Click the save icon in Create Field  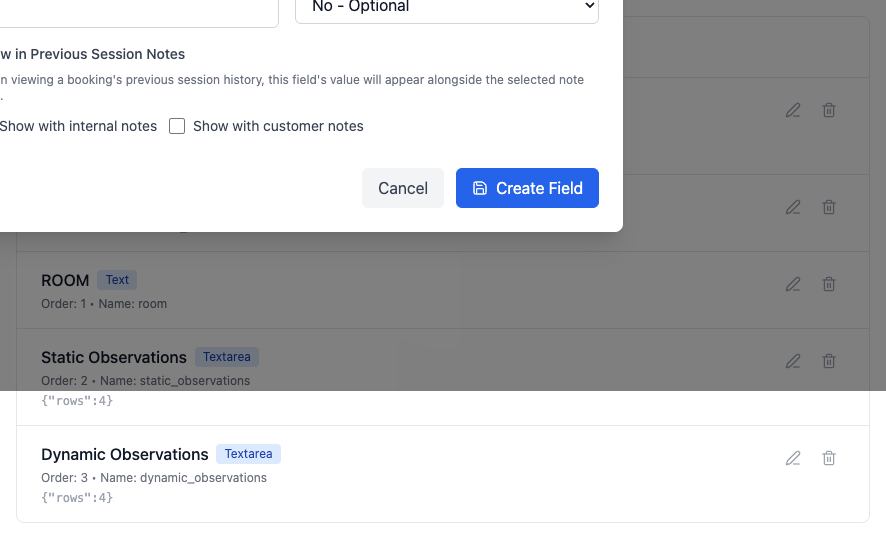tap(480, 188)
